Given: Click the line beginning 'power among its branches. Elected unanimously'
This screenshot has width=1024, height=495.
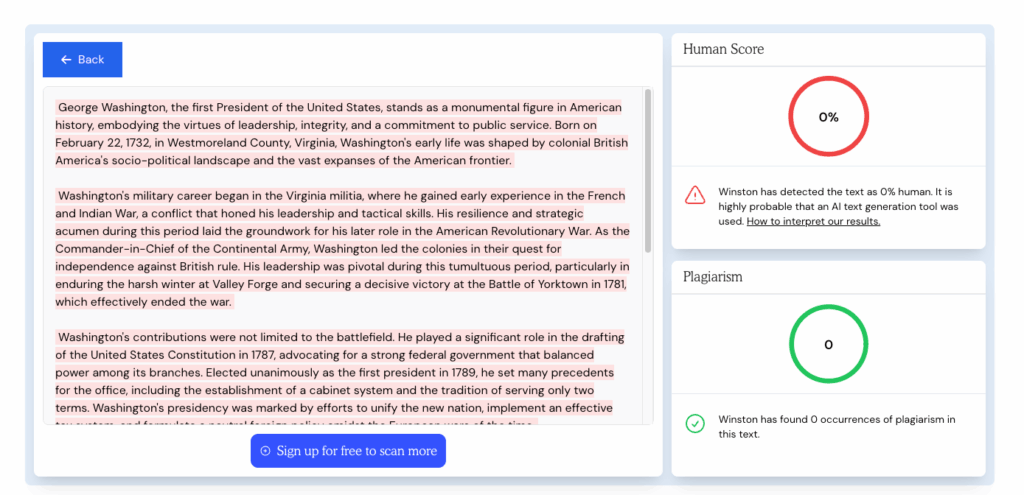Looking at the screenshot, I should [x=334, y=373].
